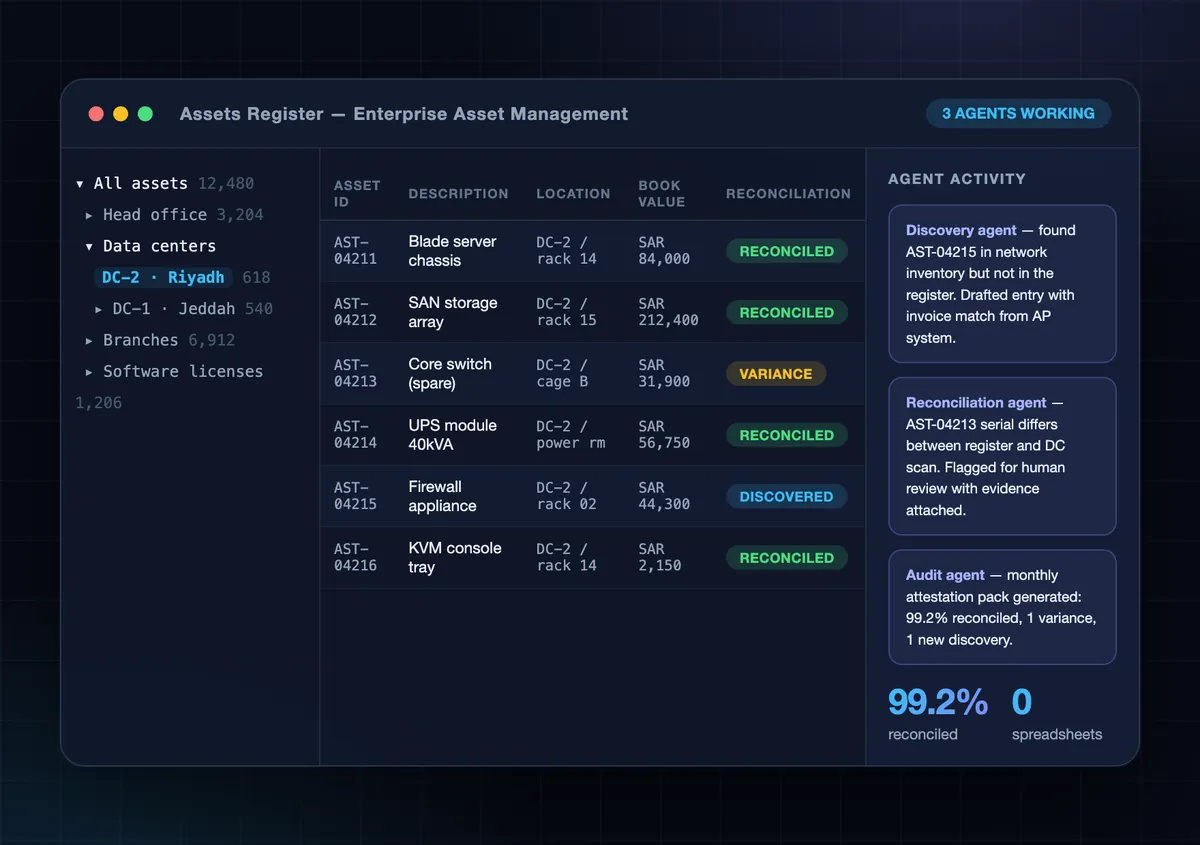The image size is (1200, 845).
Task: Open the Discovery agent activity card
Action: [x=1002, y=284]
